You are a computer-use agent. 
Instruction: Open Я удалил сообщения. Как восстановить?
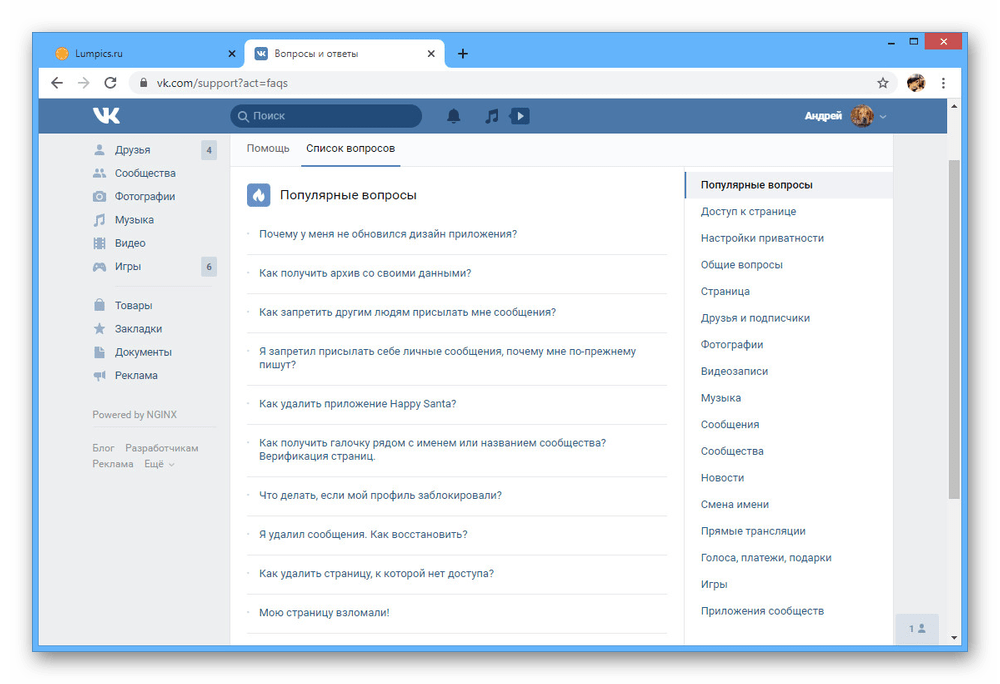point(363,535)
